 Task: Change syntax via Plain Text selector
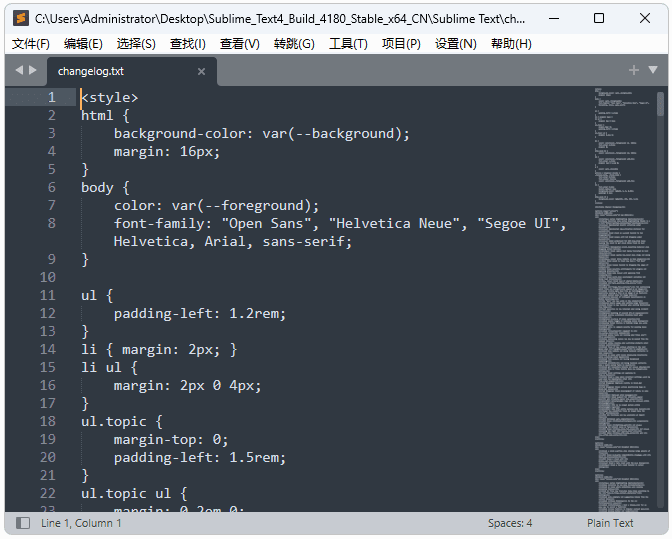[610, 523]
